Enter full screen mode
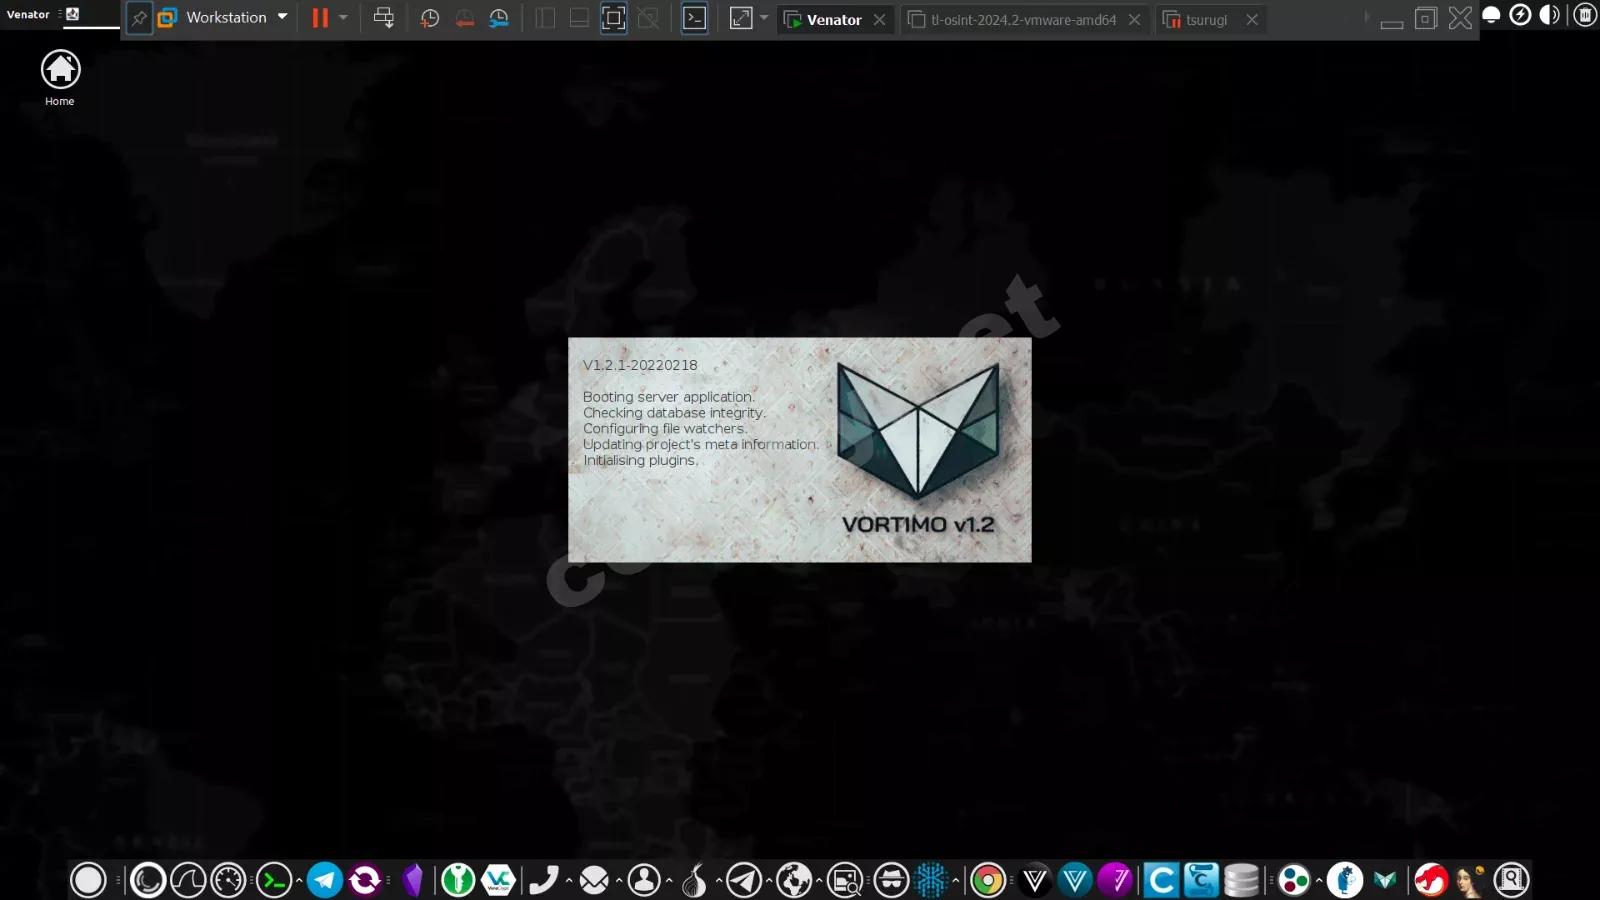This screenshot has width=1600, height=900. (614, 18)
